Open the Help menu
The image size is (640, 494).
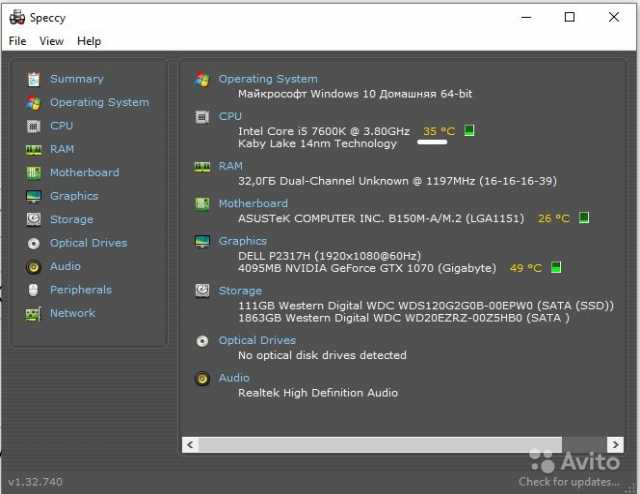[89, 41]
